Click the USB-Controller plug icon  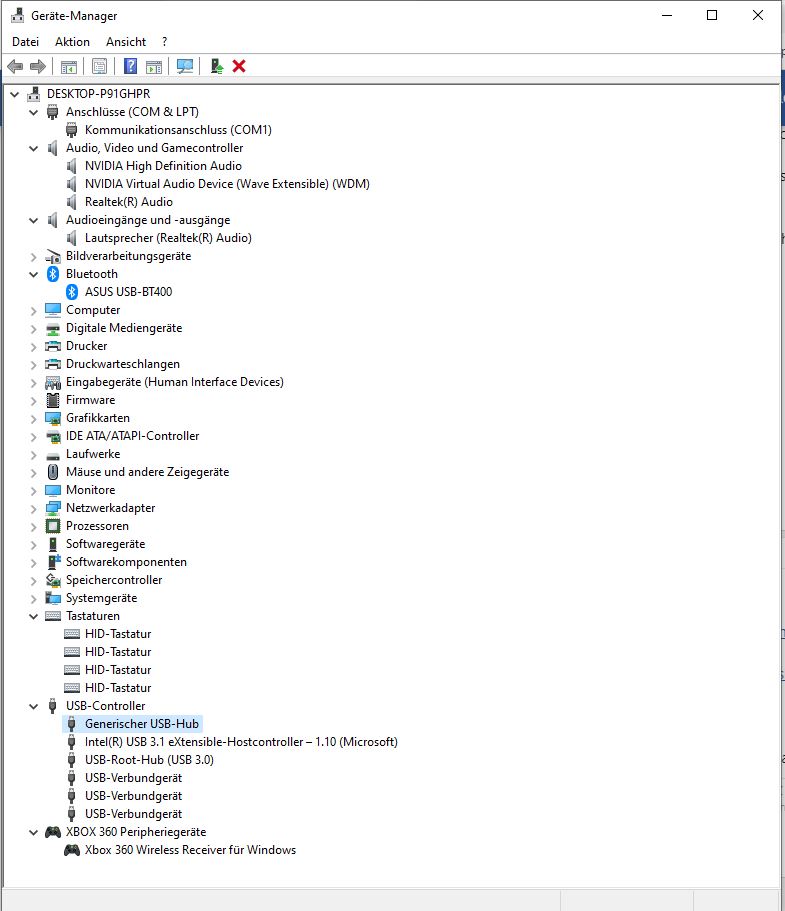(53, 706)
